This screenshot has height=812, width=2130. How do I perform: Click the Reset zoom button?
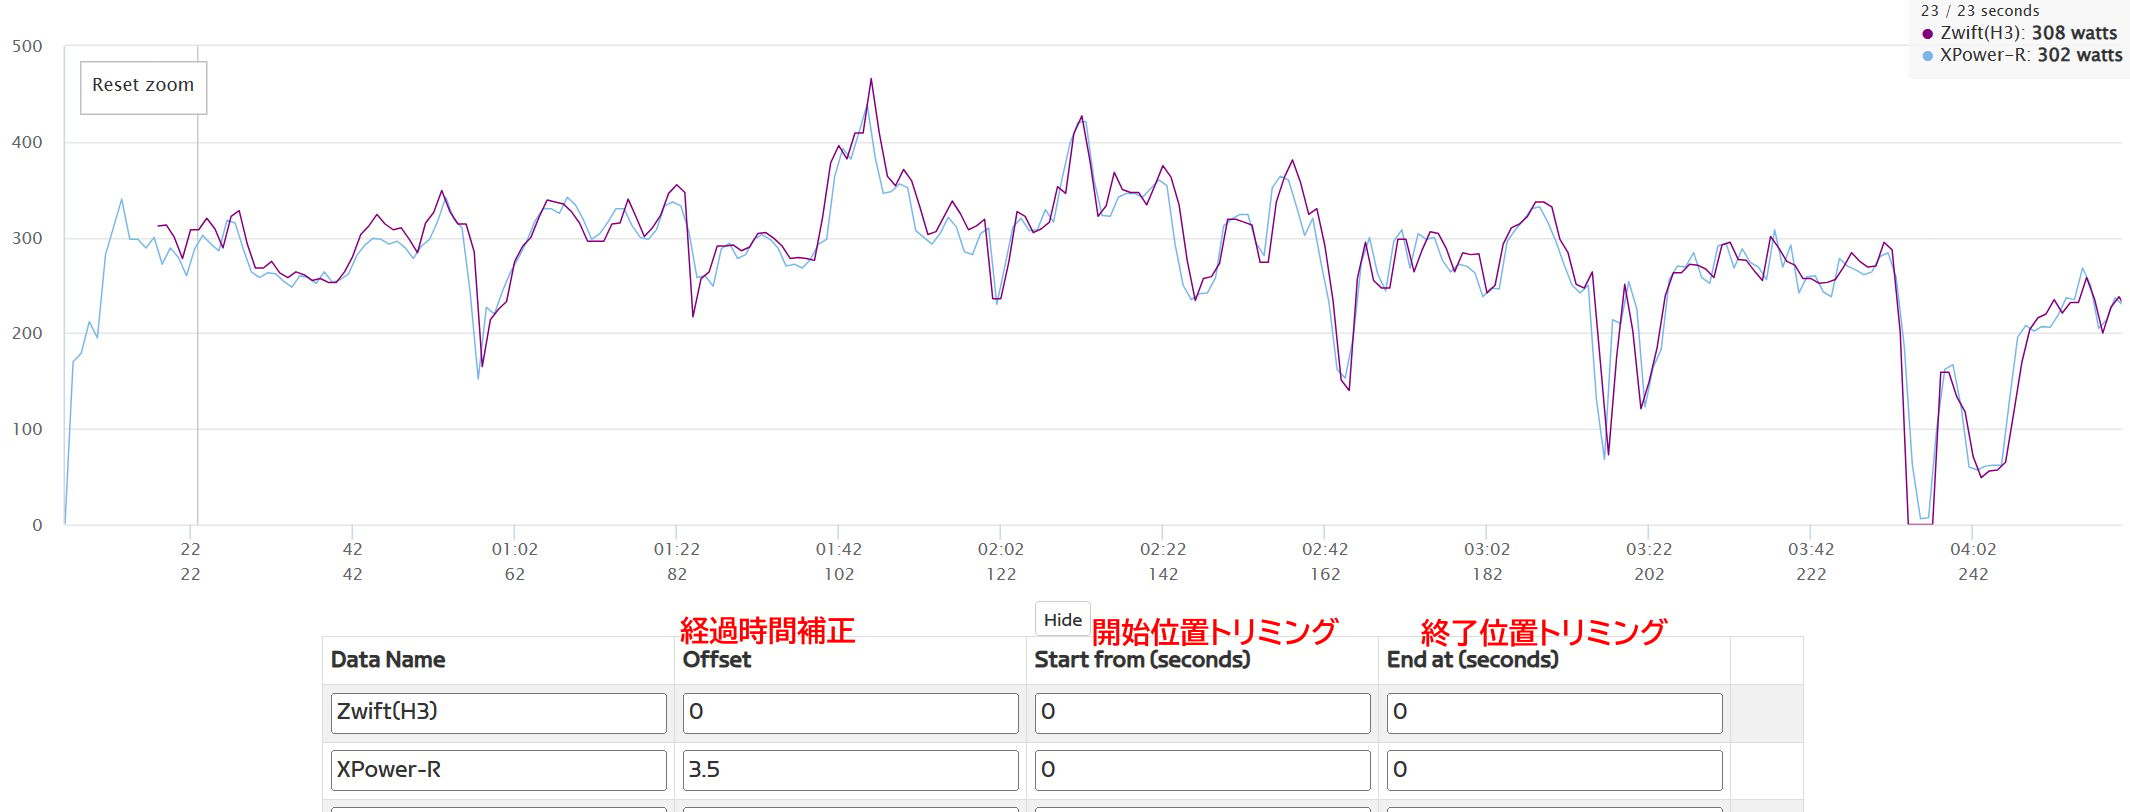pyautogui.click(x=143, y=87)
